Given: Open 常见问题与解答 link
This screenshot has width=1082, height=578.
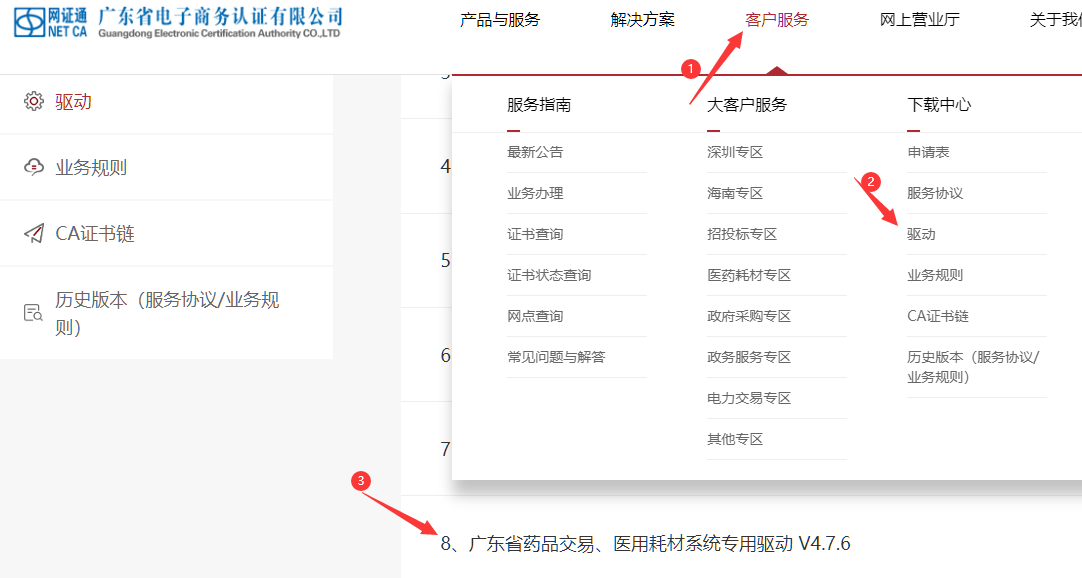Looking at the screenshot, I should pos(556,357).
